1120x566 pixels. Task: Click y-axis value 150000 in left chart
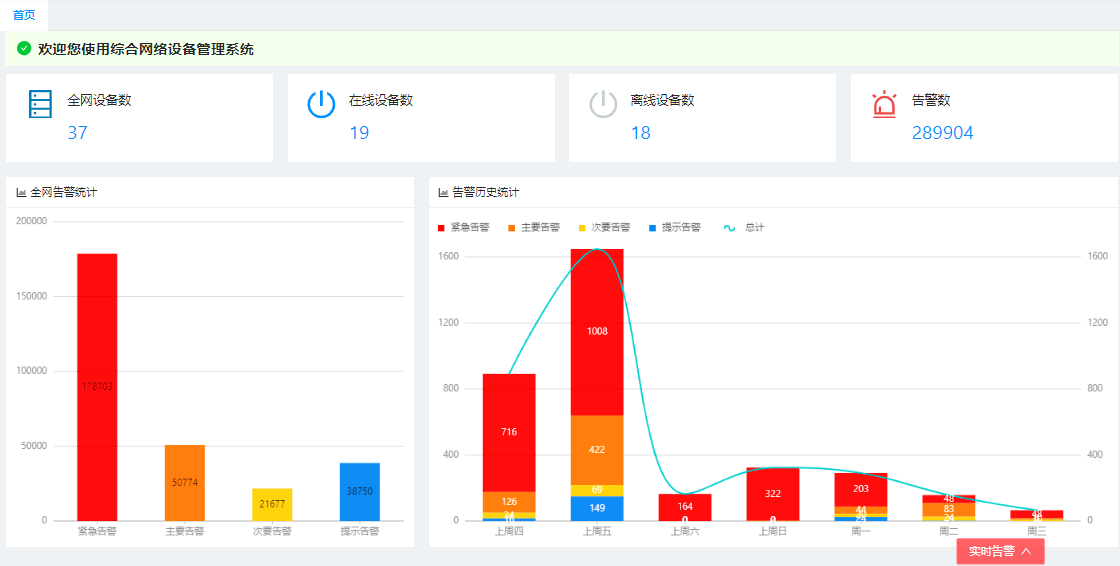pyautogui.click(x=31, y=296)
